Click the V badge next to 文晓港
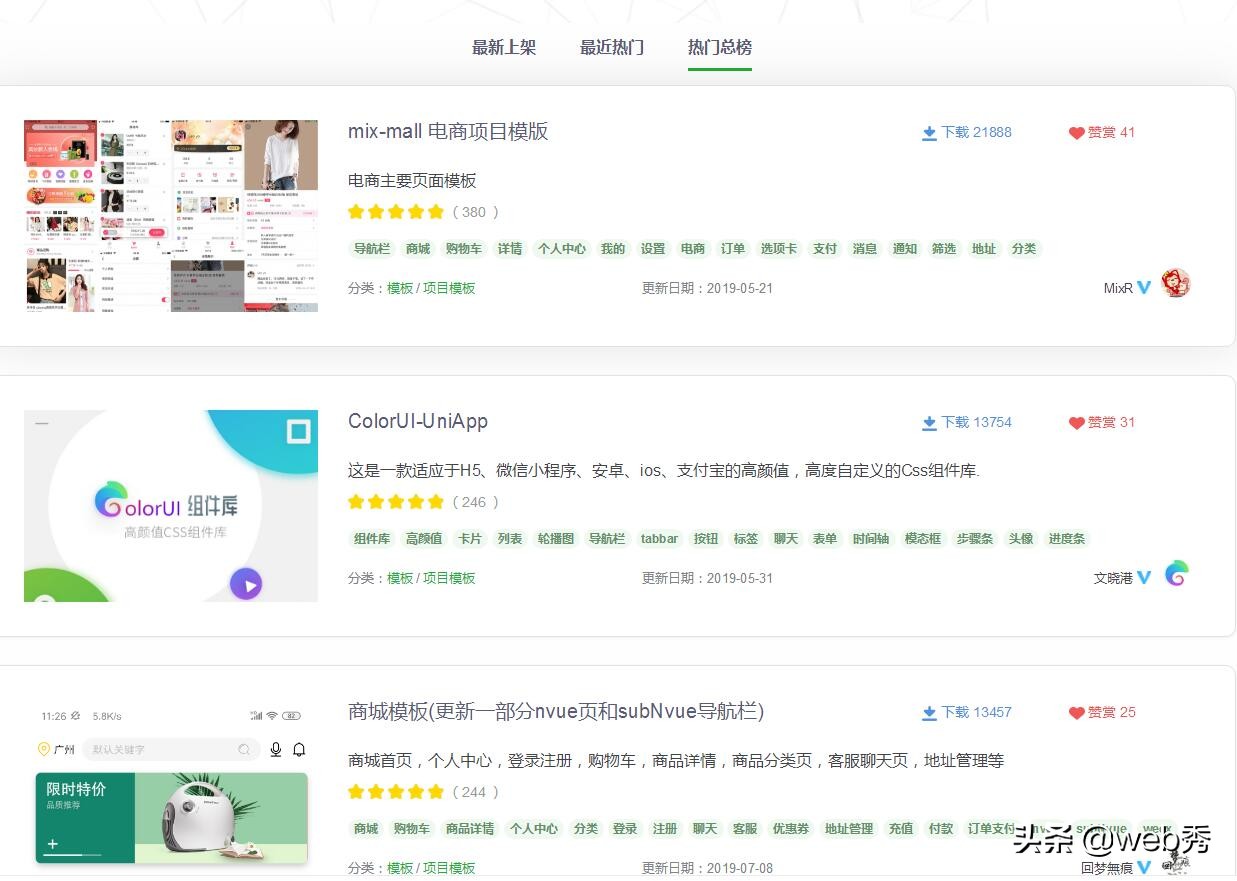1237x881 pixels. 1143,577
